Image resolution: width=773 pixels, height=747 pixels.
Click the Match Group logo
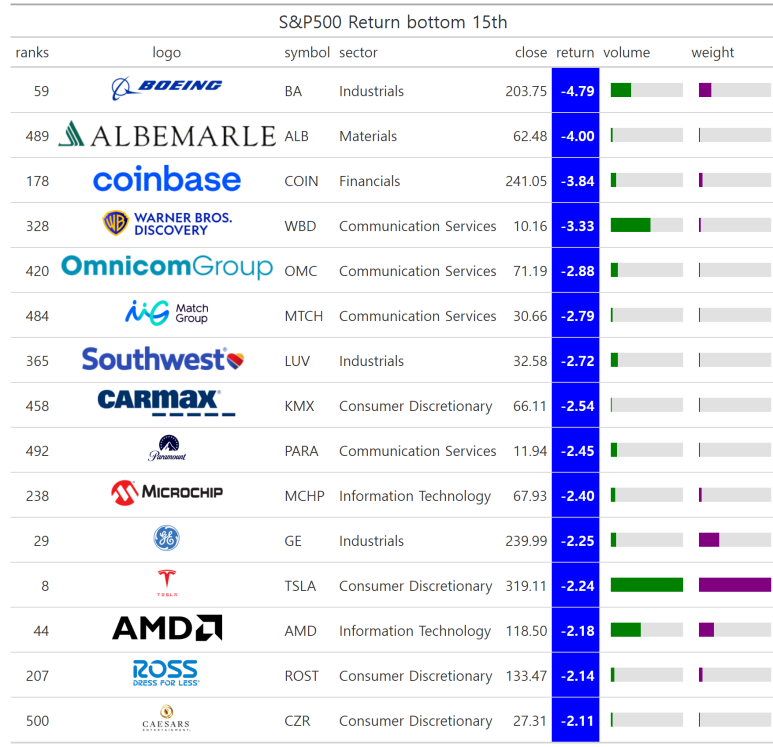pyautogui.click(x=167, y=313)
